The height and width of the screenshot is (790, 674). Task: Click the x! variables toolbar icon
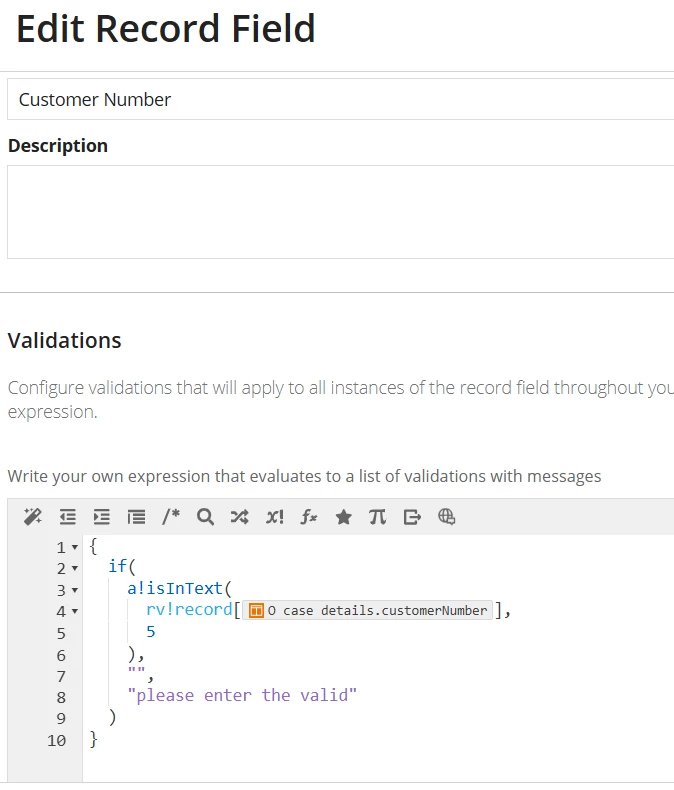pos(275,517)
